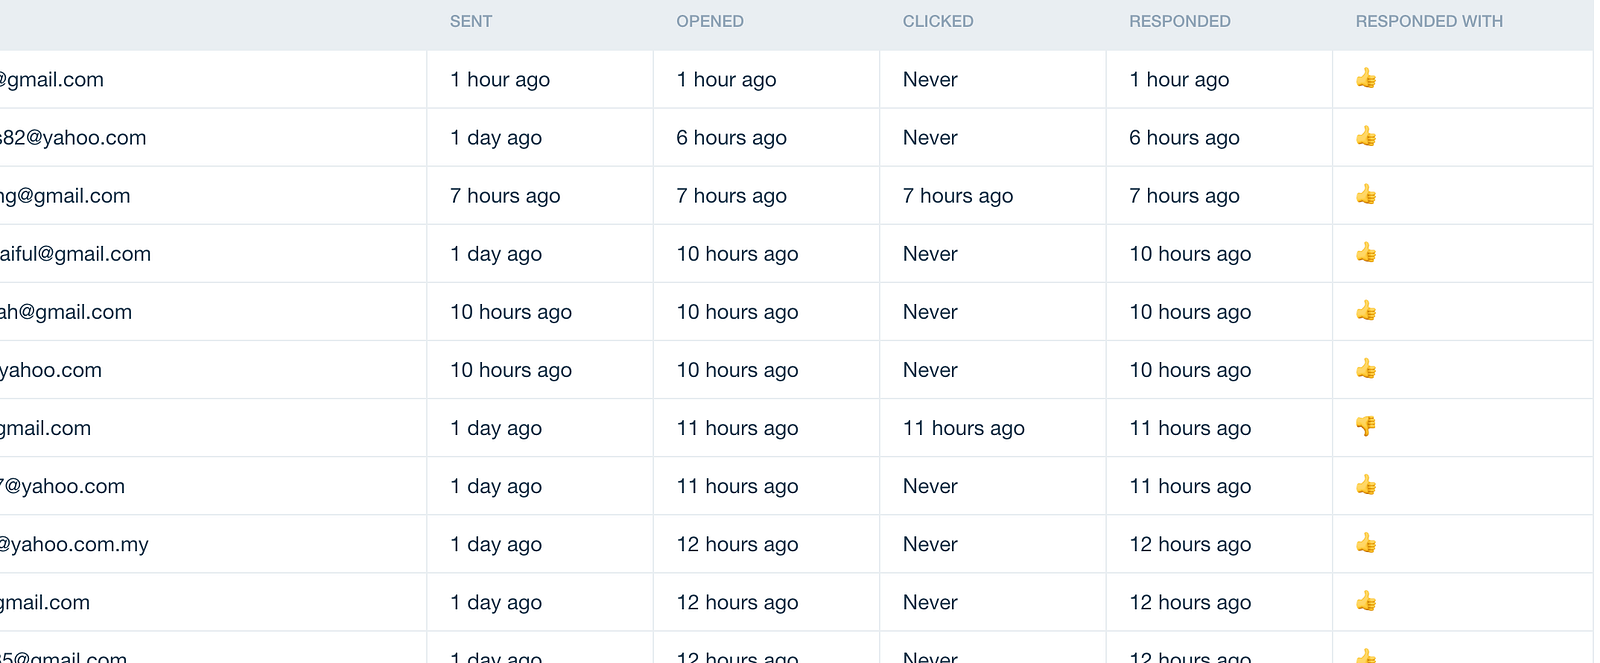1600x663 pixels.
Task: Open the aiful@gmail.com recipient email
Action: coord(75,254)
